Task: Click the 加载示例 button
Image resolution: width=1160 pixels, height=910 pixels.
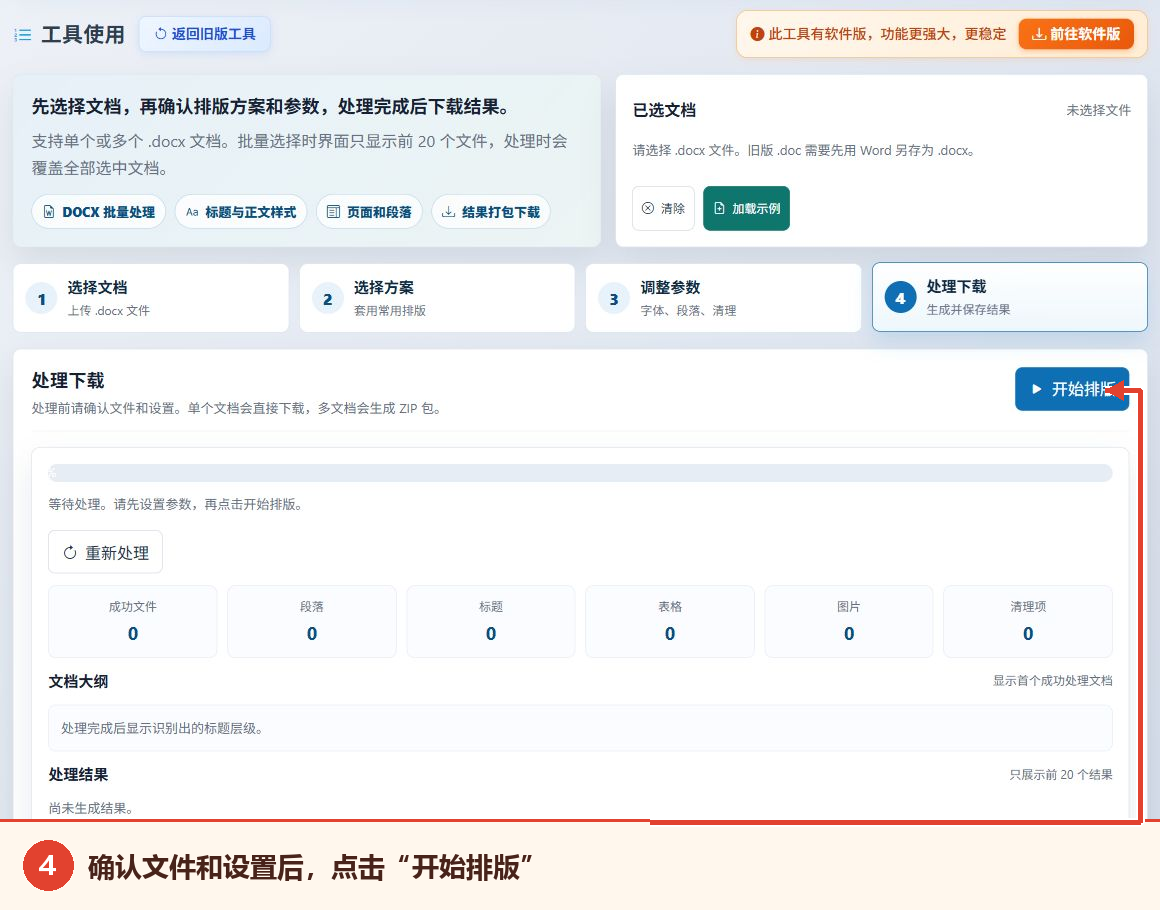Action: coord(746,209)
